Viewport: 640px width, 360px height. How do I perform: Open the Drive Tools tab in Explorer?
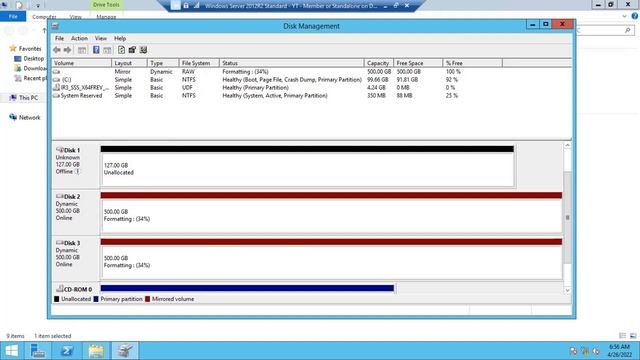tap(106, 5)
